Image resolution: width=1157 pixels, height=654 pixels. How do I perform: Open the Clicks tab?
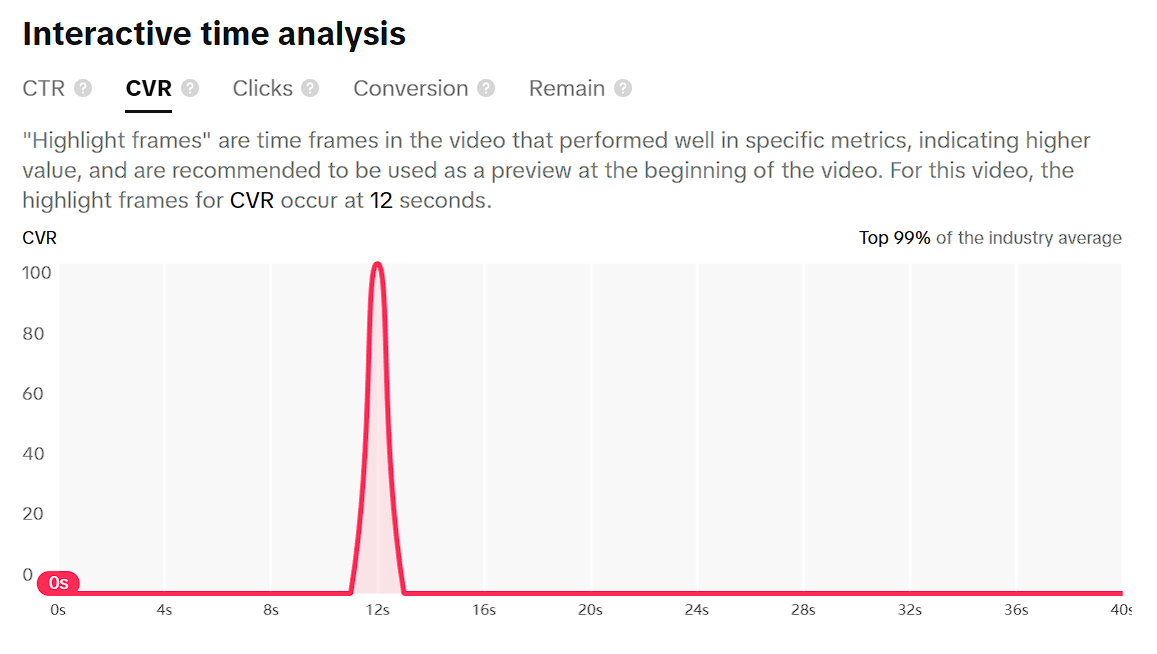262,88
